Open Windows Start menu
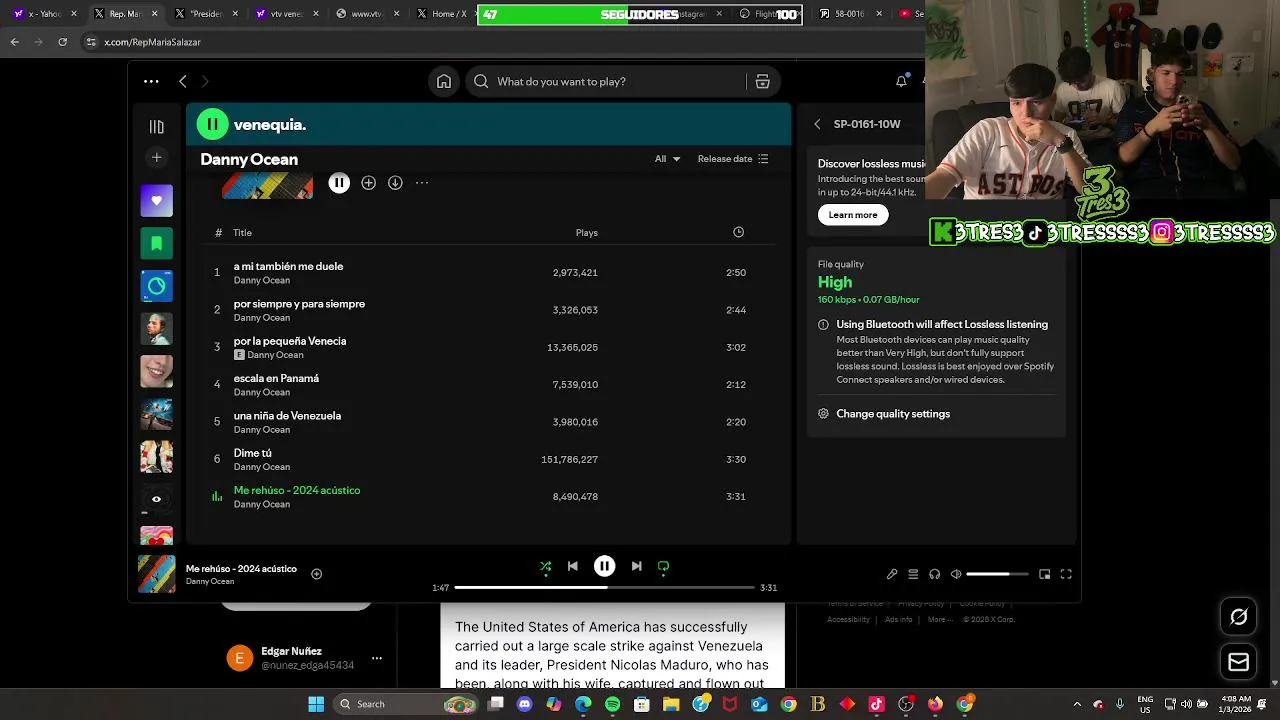 pos(316,704)
